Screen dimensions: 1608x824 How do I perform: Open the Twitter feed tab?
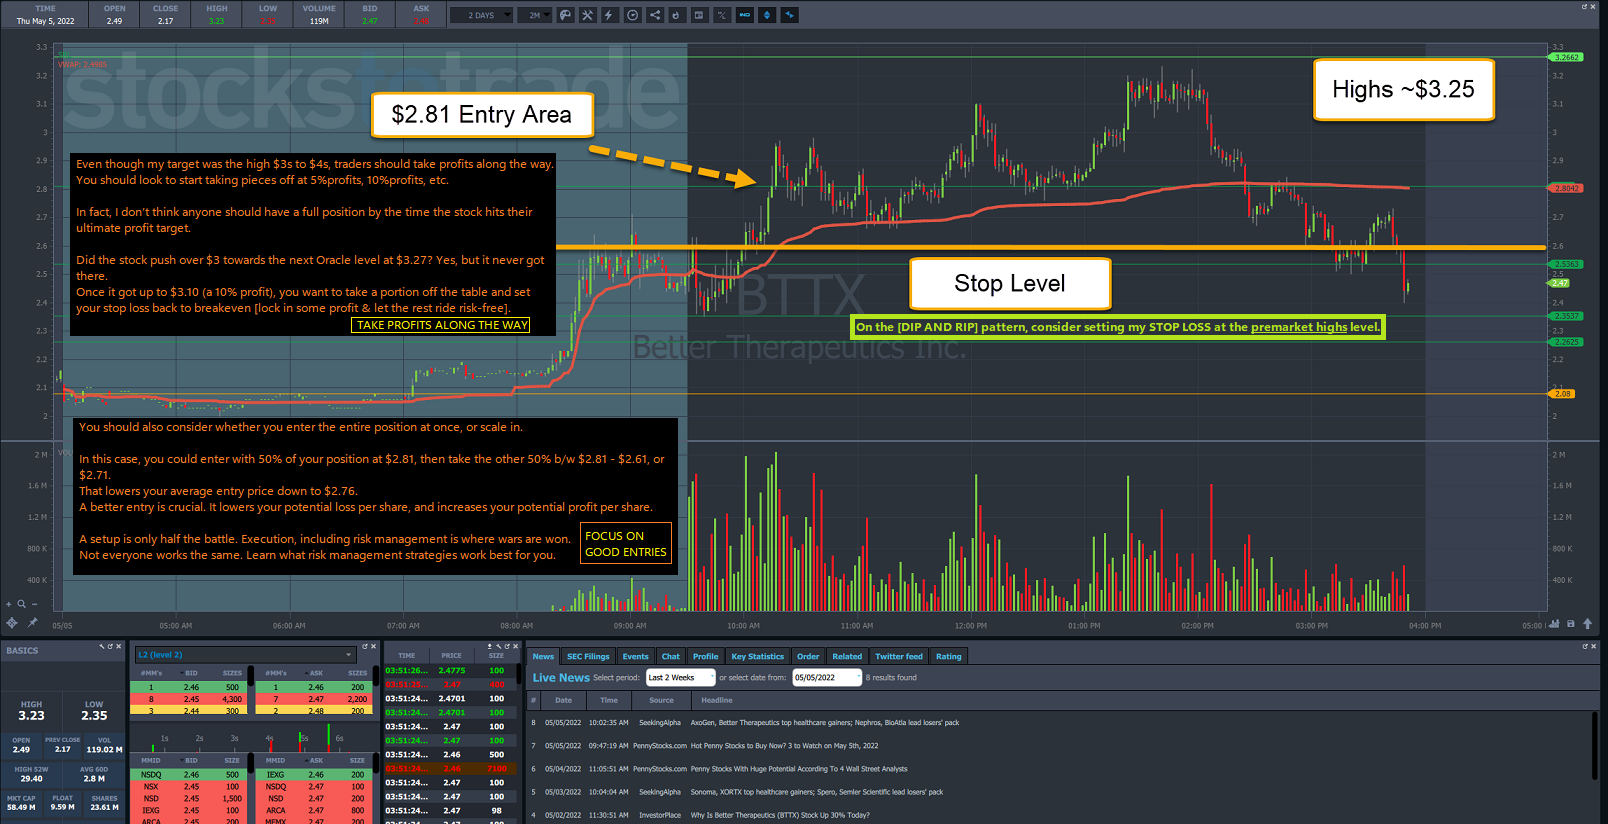point(899,657)
